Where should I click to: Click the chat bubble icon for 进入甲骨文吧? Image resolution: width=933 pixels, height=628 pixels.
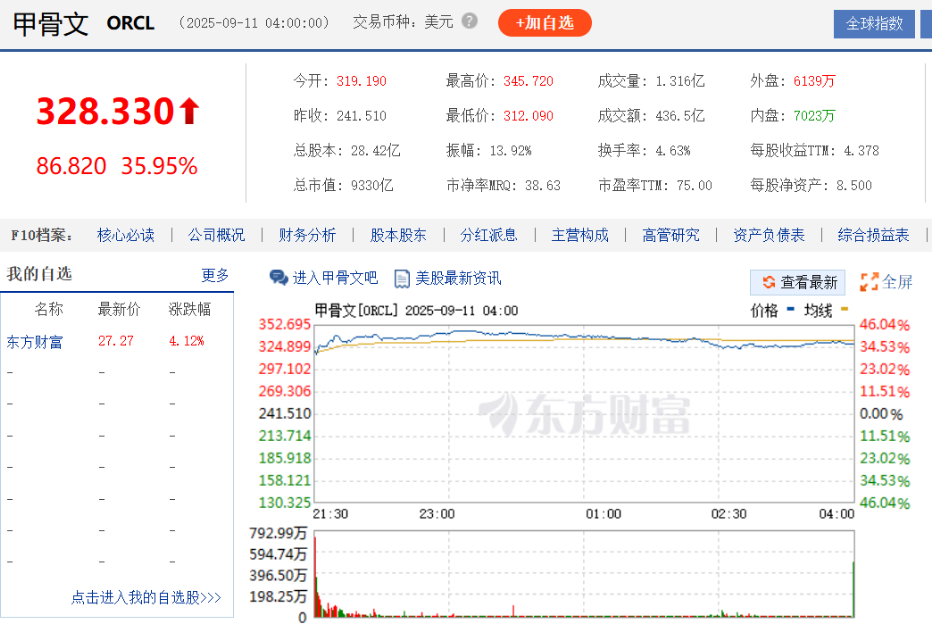[x=279, y=278]
